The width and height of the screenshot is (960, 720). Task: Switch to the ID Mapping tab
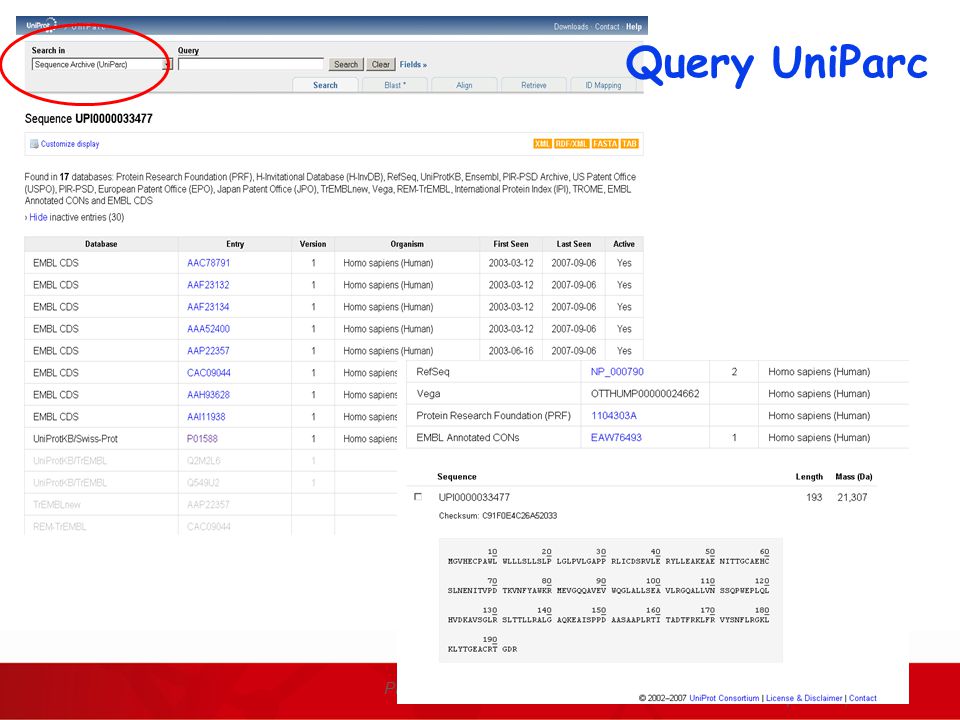click(x=603, y=85)
